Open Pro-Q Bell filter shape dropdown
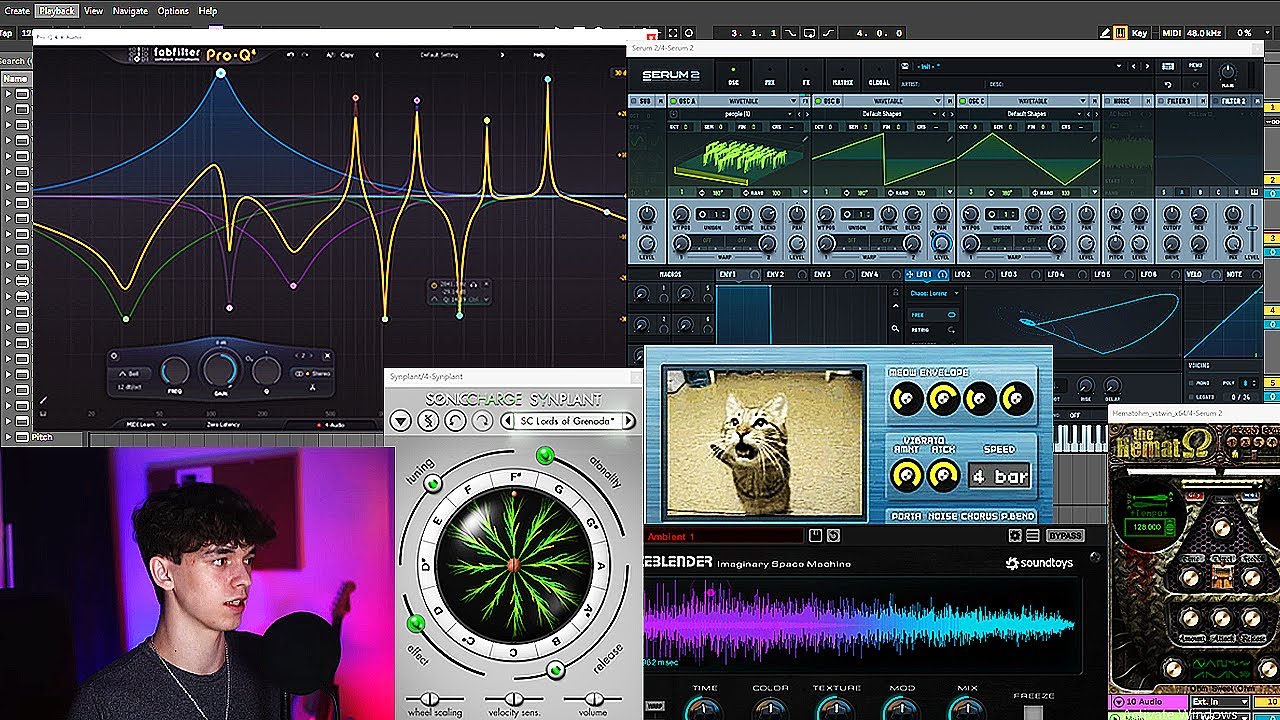 [132, 374]
